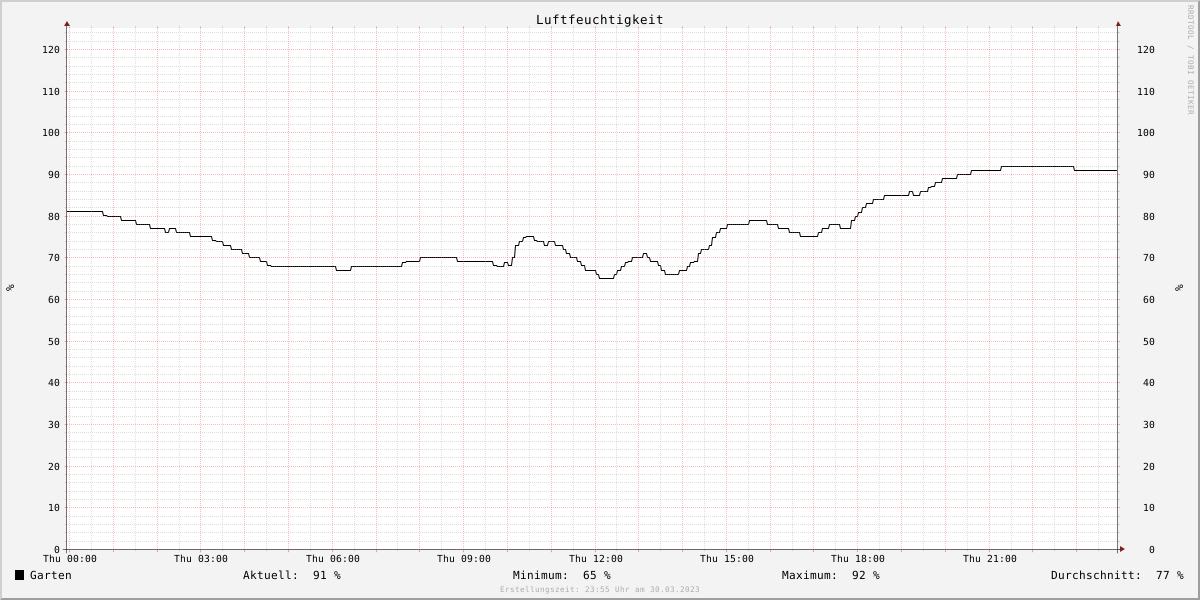Click the "Thu 12:00" time axis label
1200x600 pixels.
596,559
